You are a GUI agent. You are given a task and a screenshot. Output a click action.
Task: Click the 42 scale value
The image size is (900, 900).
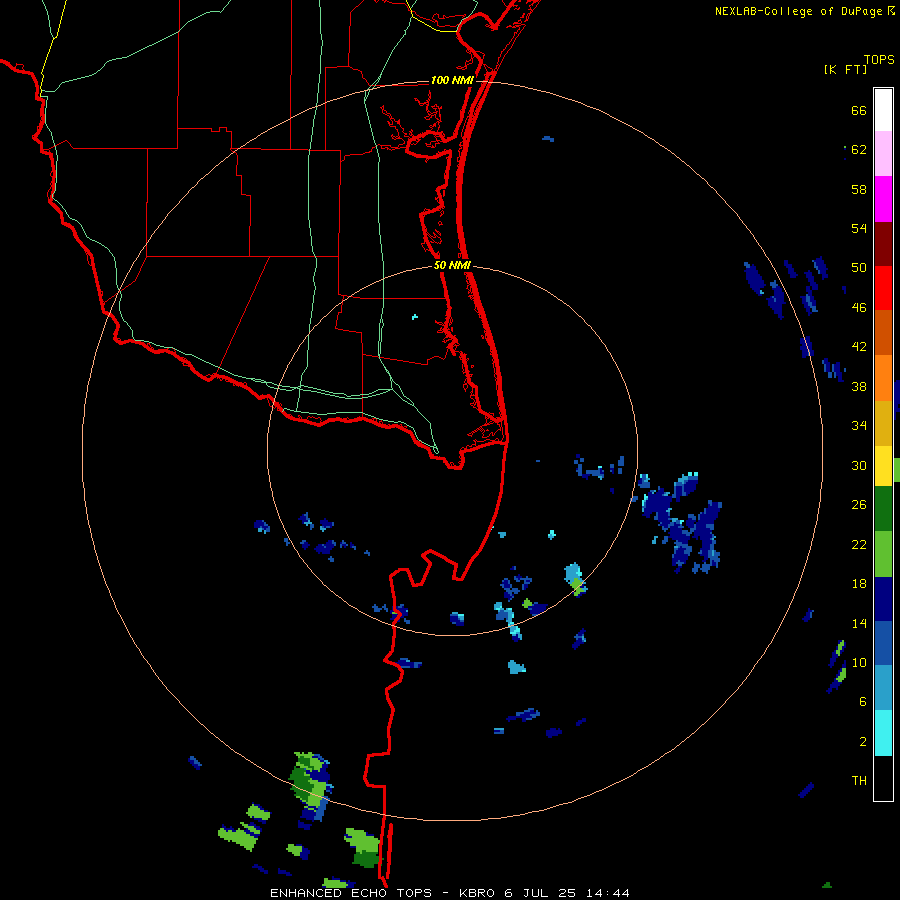click(859, 347)
